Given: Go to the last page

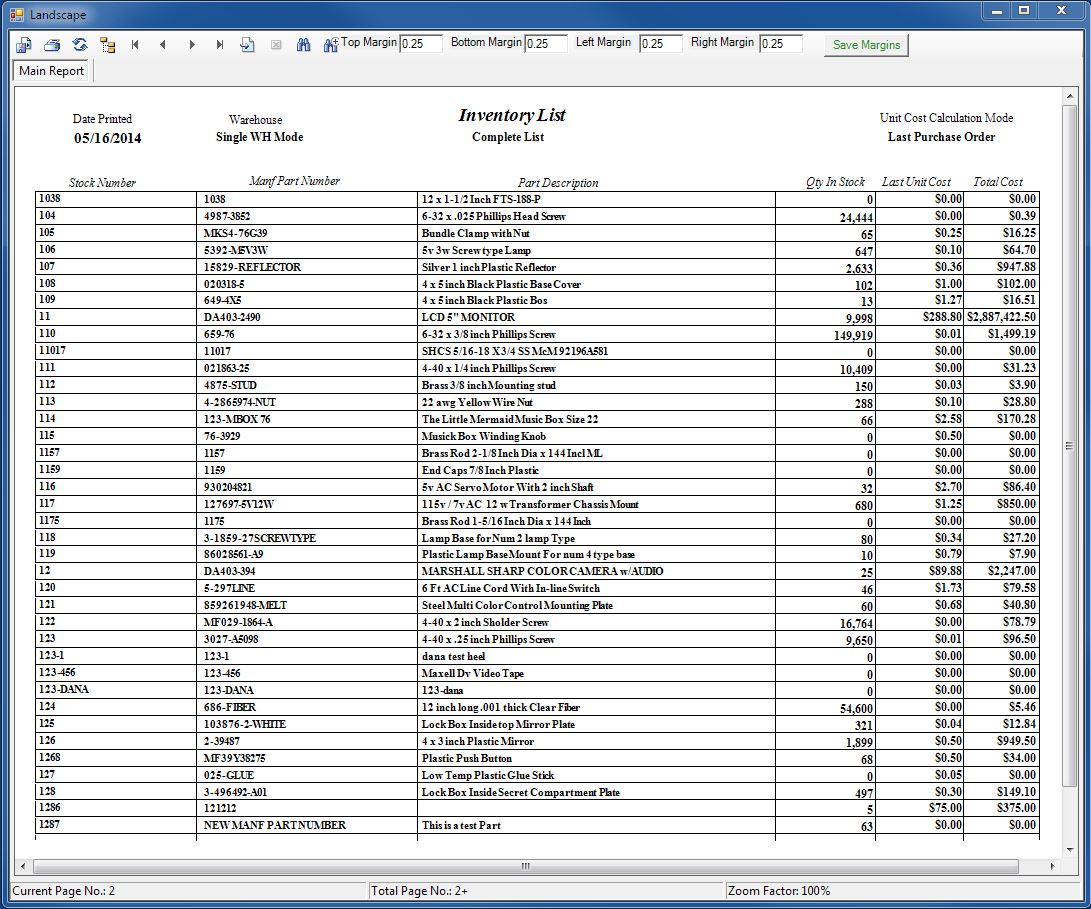Looking at the screenshot, I should (x=219, y=45).
